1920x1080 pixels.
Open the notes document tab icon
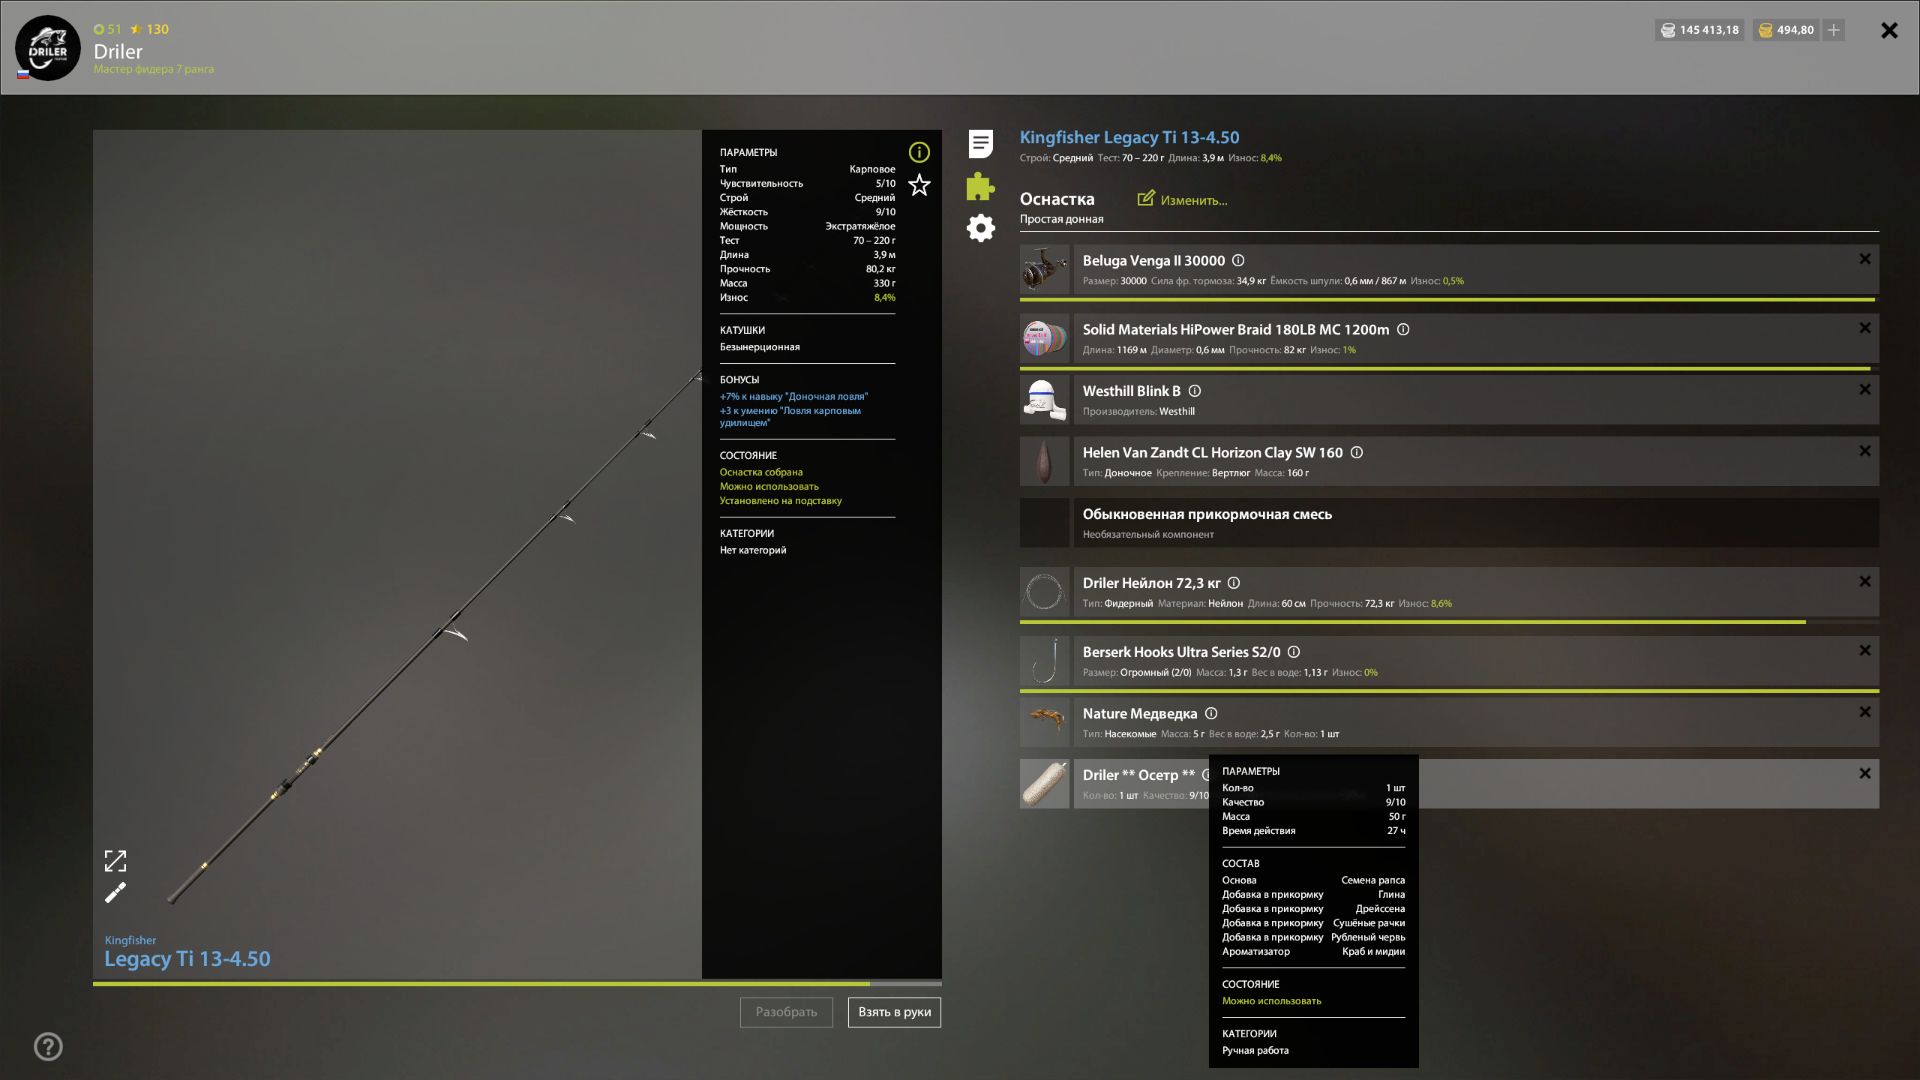(x=981, y=144)
